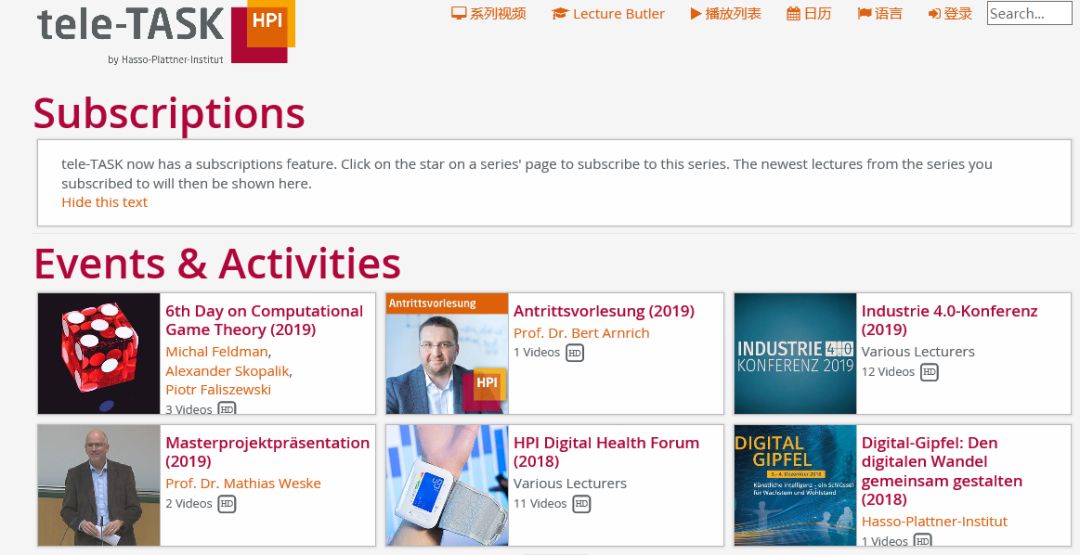Image resolution: width=1080 pixels, height=555 pixels.
Task: Open the 日历 menu item
Action: coord(809,13)
